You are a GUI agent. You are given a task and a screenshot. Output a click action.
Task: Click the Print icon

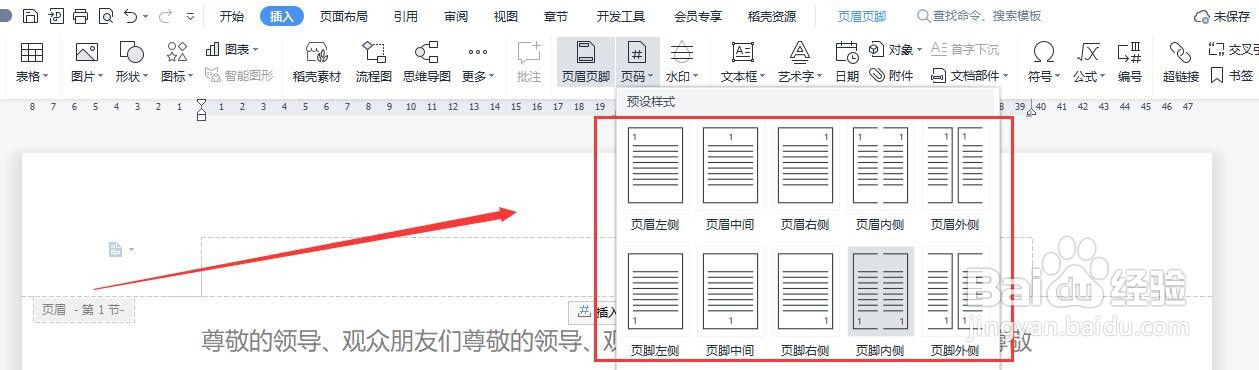tap(81, 16)
